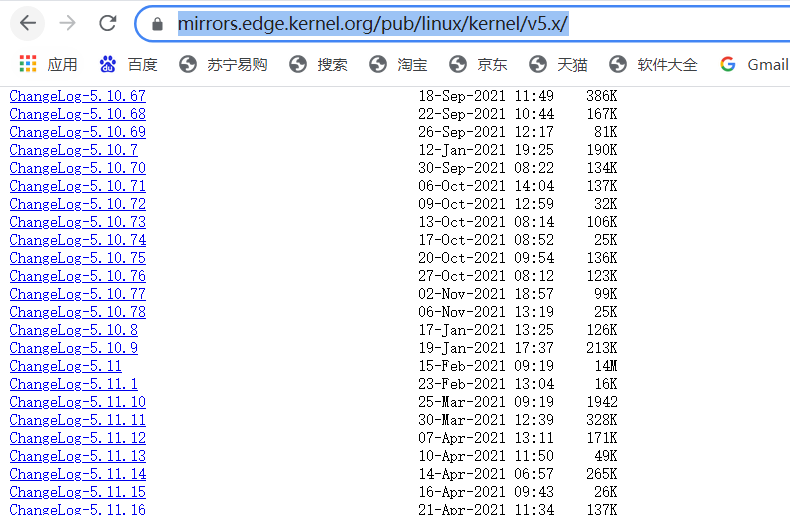Image resolution: width=790 pixels, height=515 pixels.
Task: Open ChangeLog-5.10.73 link
Action: point(78,222)
